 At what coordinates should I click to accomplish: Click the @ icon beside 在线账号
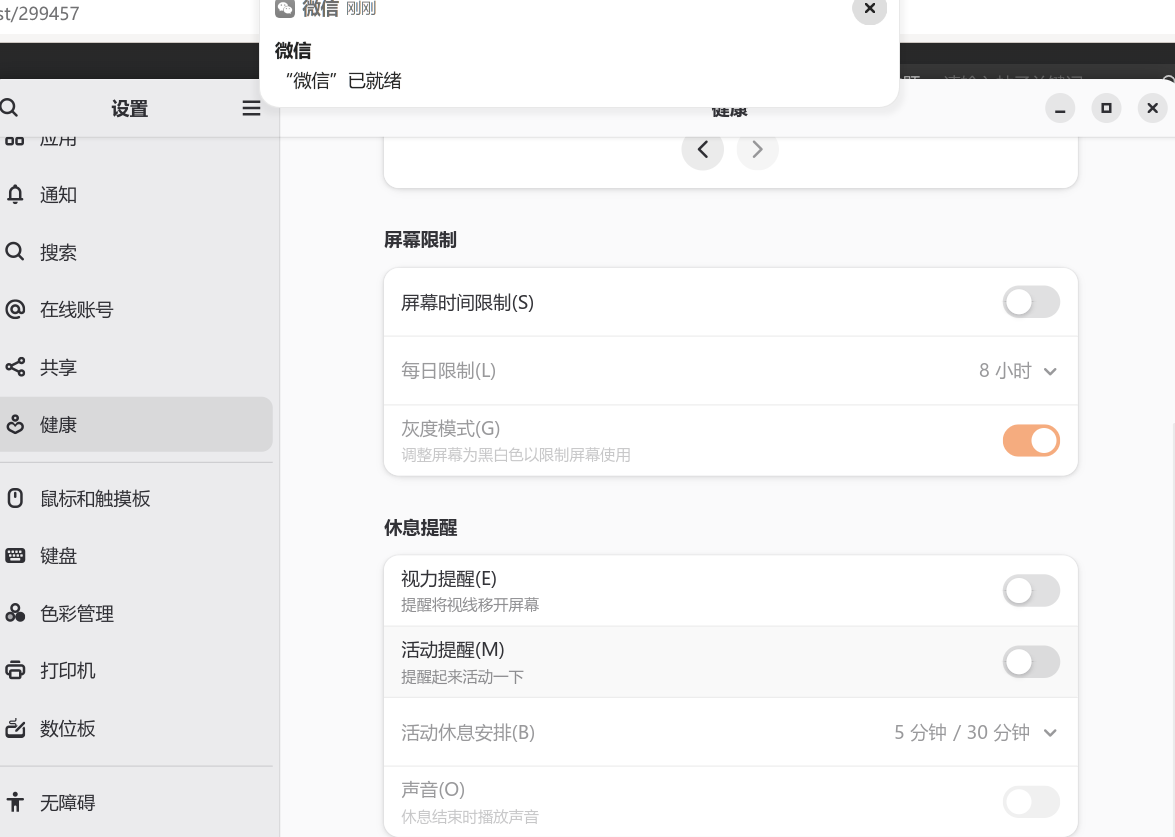pyautogui.click(x=15, y=309)
